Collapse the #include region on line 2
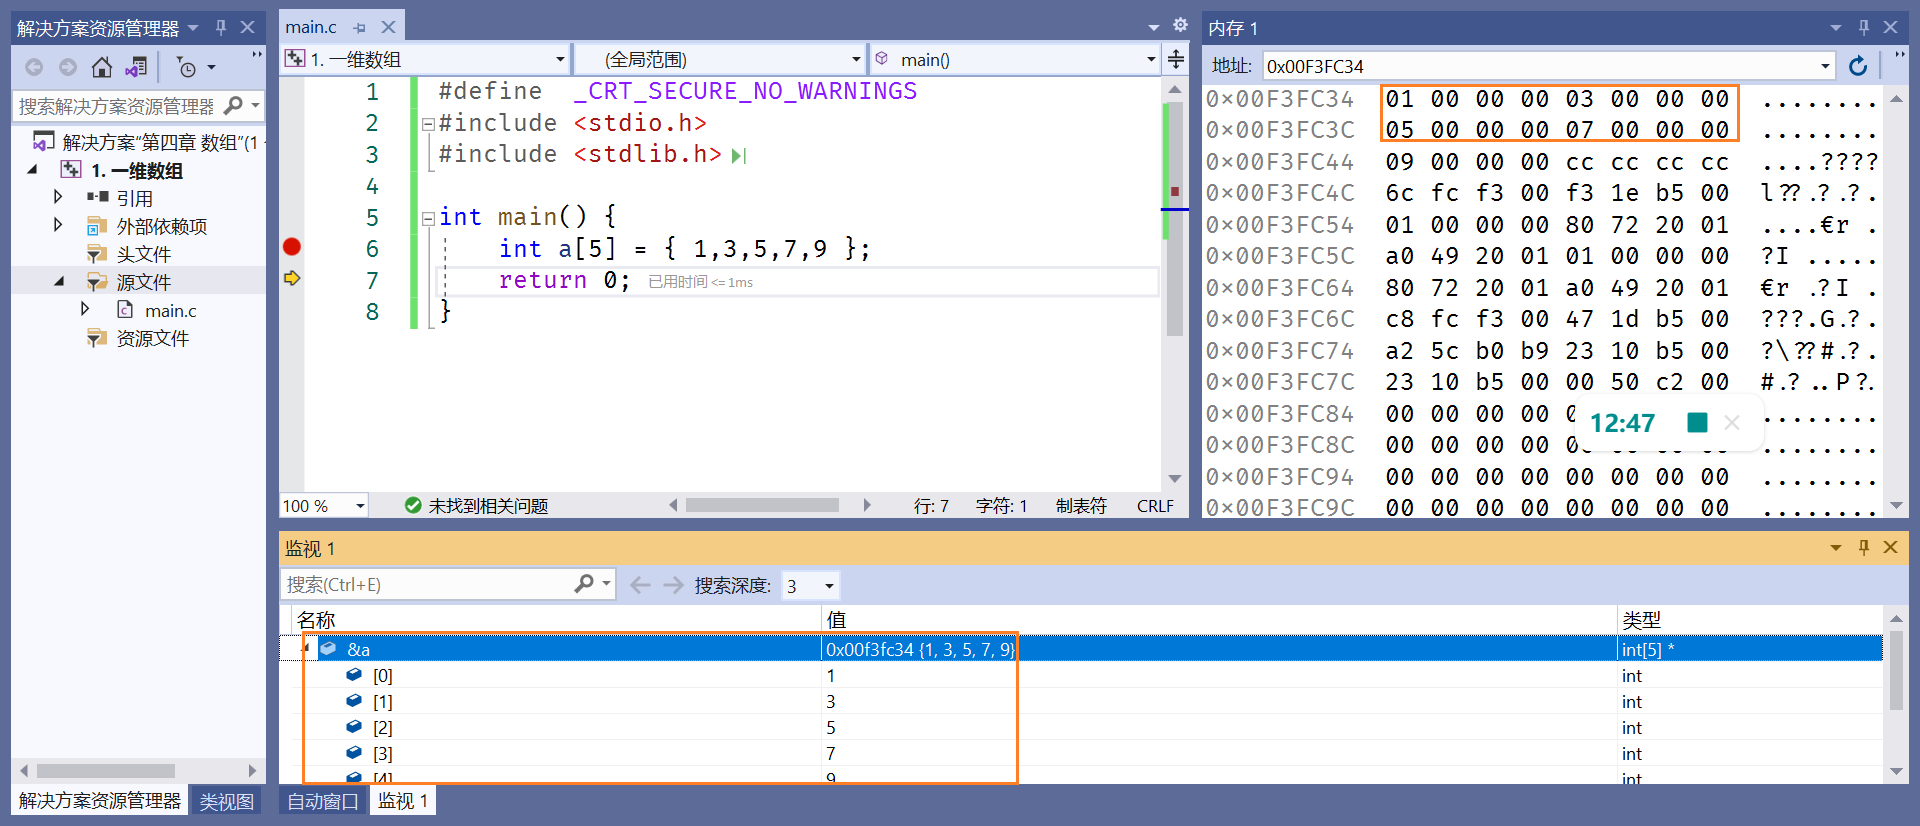 pyautogui.click(x=428, y=124)
